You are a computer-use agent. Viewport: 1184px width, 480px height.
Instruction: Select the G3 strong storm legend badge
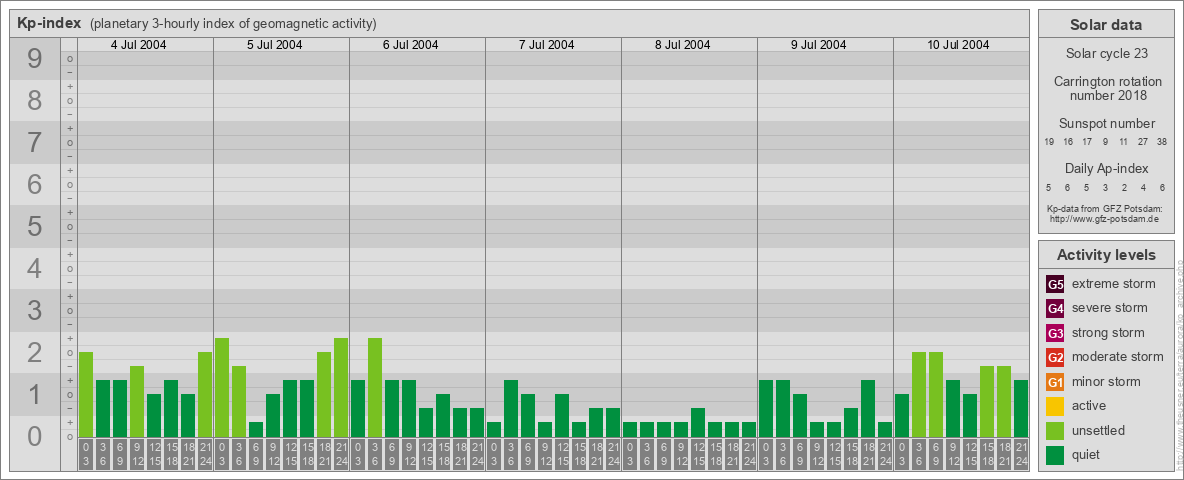(1056, 333)
